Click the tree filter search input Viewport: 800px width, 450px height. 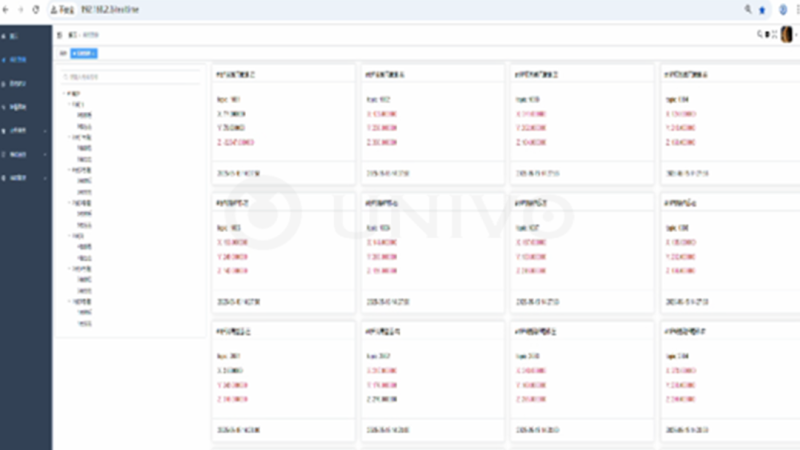(131, 77)
